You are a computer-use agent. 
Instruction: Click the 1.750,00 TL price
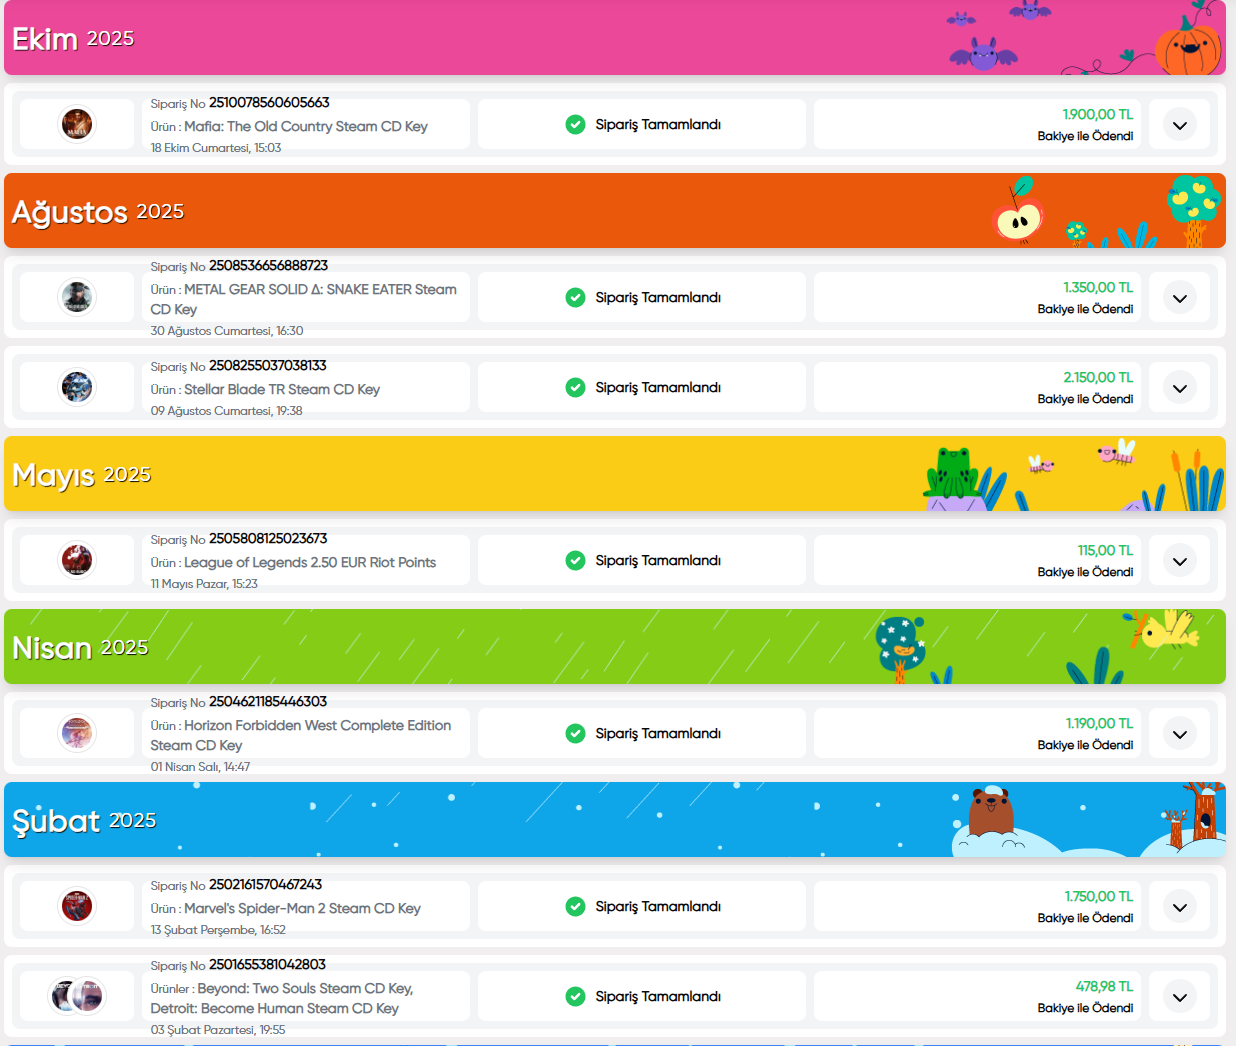1099,897
